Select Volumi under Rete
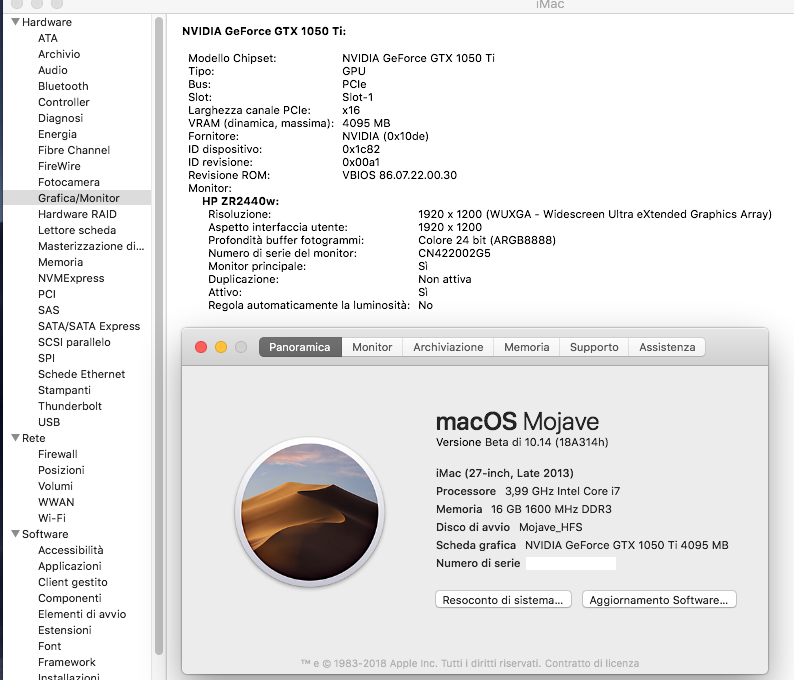 tap(55, 486)
